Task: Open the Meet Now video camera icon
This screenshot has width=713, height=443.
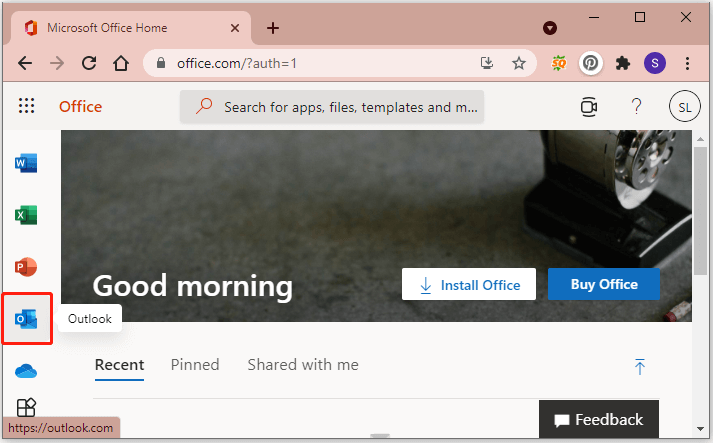Action: 589,107
